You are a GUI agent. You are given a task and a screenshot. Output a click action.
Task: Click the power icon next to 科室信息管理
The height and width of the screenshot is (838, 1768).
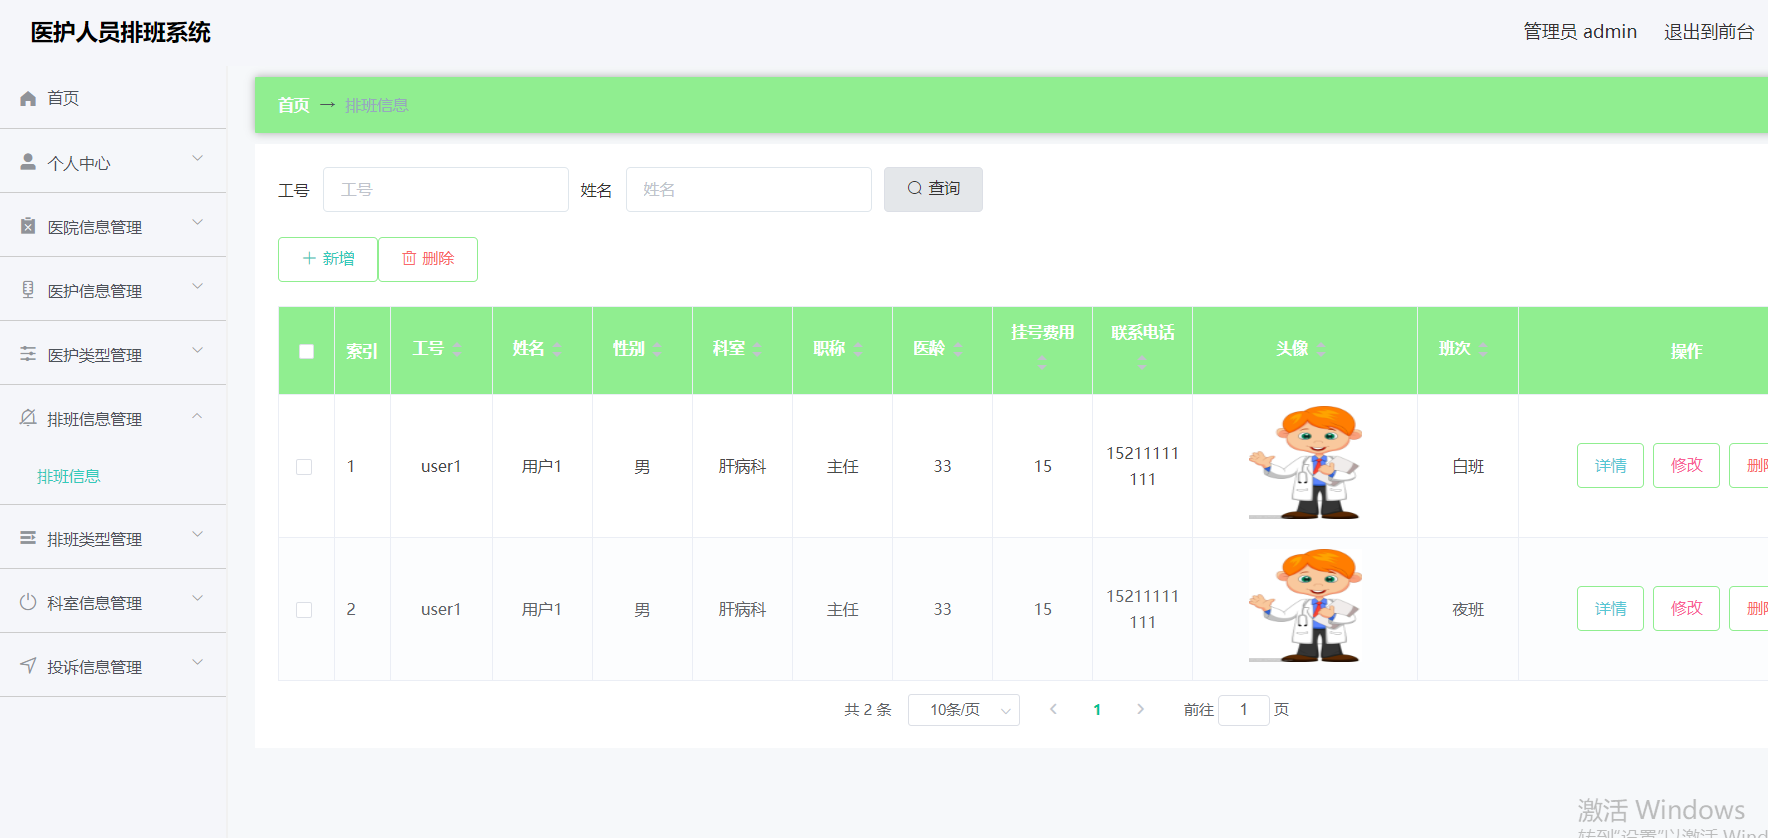click(x=28, y=602)
